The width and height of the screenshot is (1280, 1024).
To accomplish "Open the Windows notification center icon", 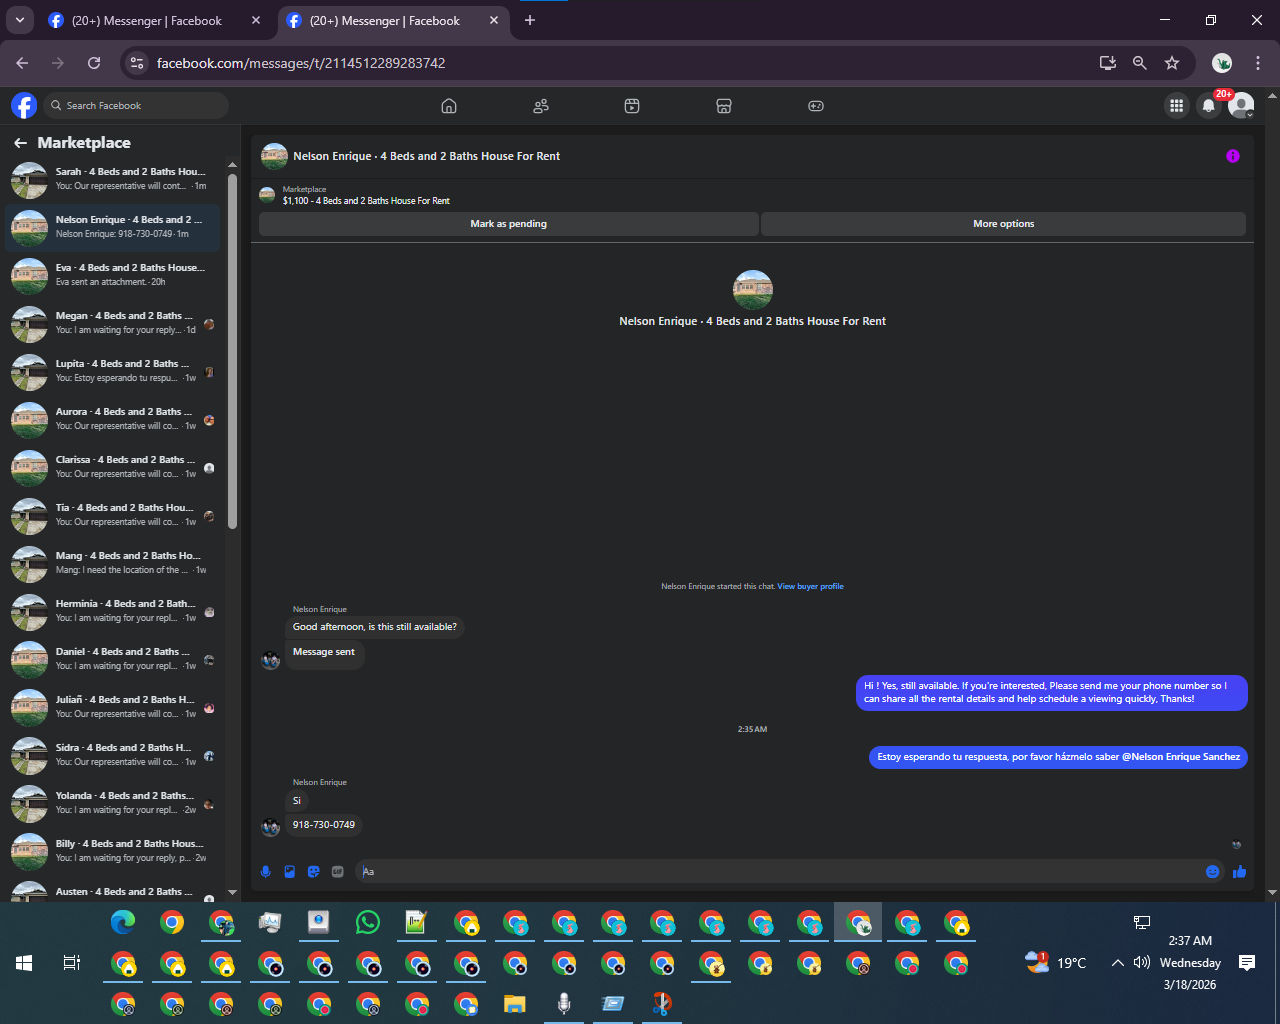I will (x=1247, y=963).
